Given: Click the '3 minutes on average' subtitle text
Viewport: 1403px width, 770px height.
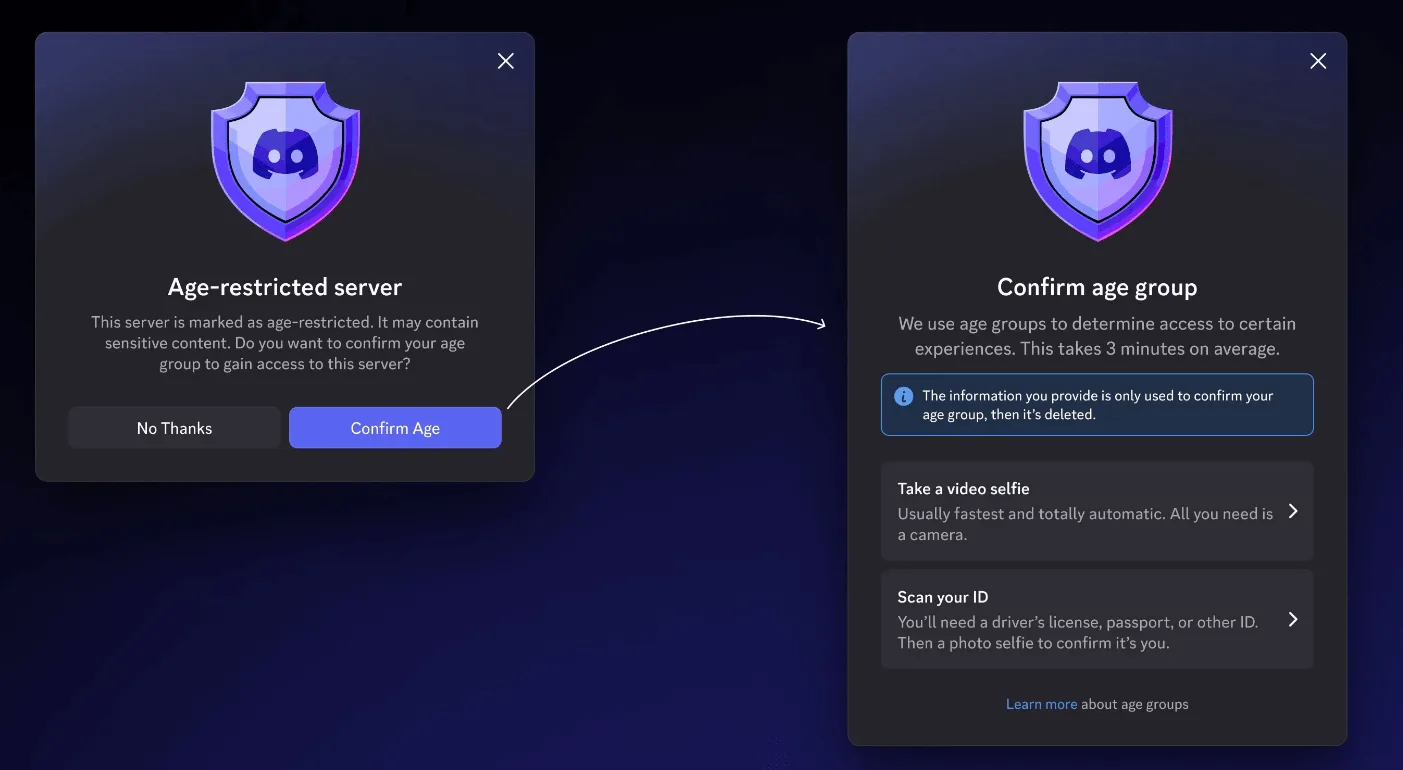Looking at the screenshot, I should [1097, 337].
